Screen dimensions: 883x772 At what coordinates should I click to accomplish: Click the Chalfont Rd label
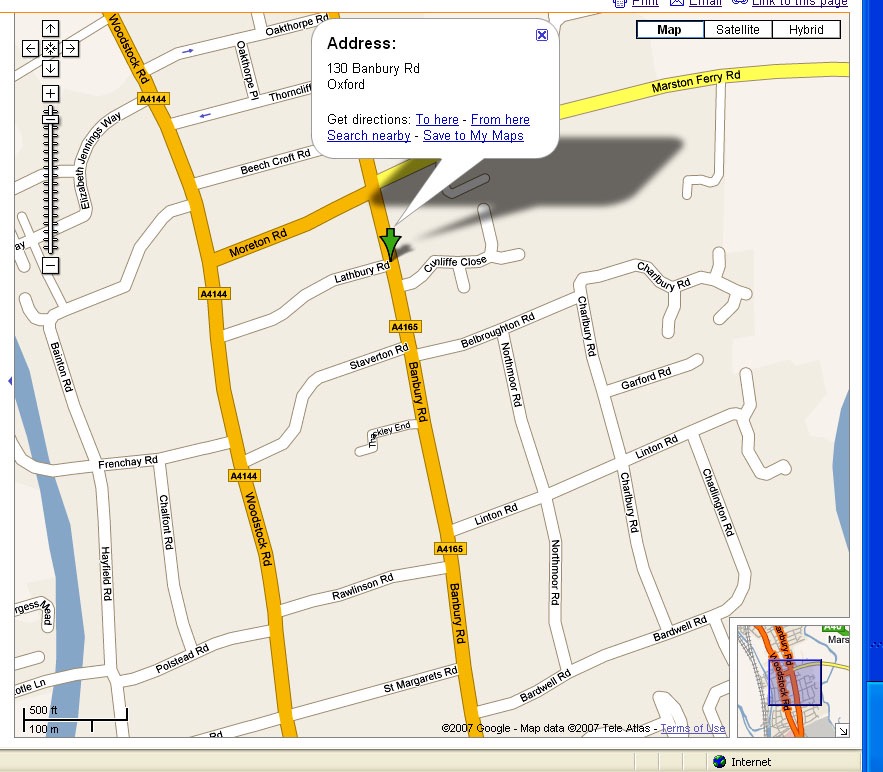point(166,522)
